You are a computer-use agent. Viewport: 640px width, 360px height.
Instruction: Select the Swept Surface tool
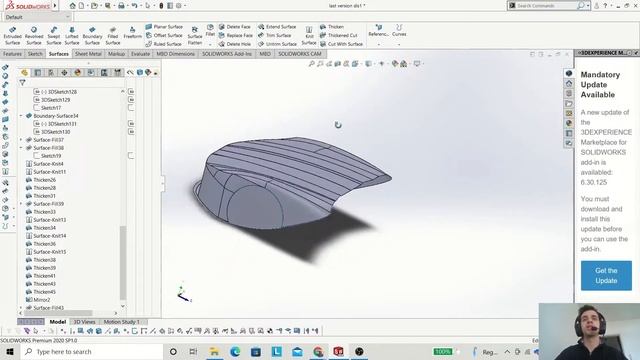53,36
